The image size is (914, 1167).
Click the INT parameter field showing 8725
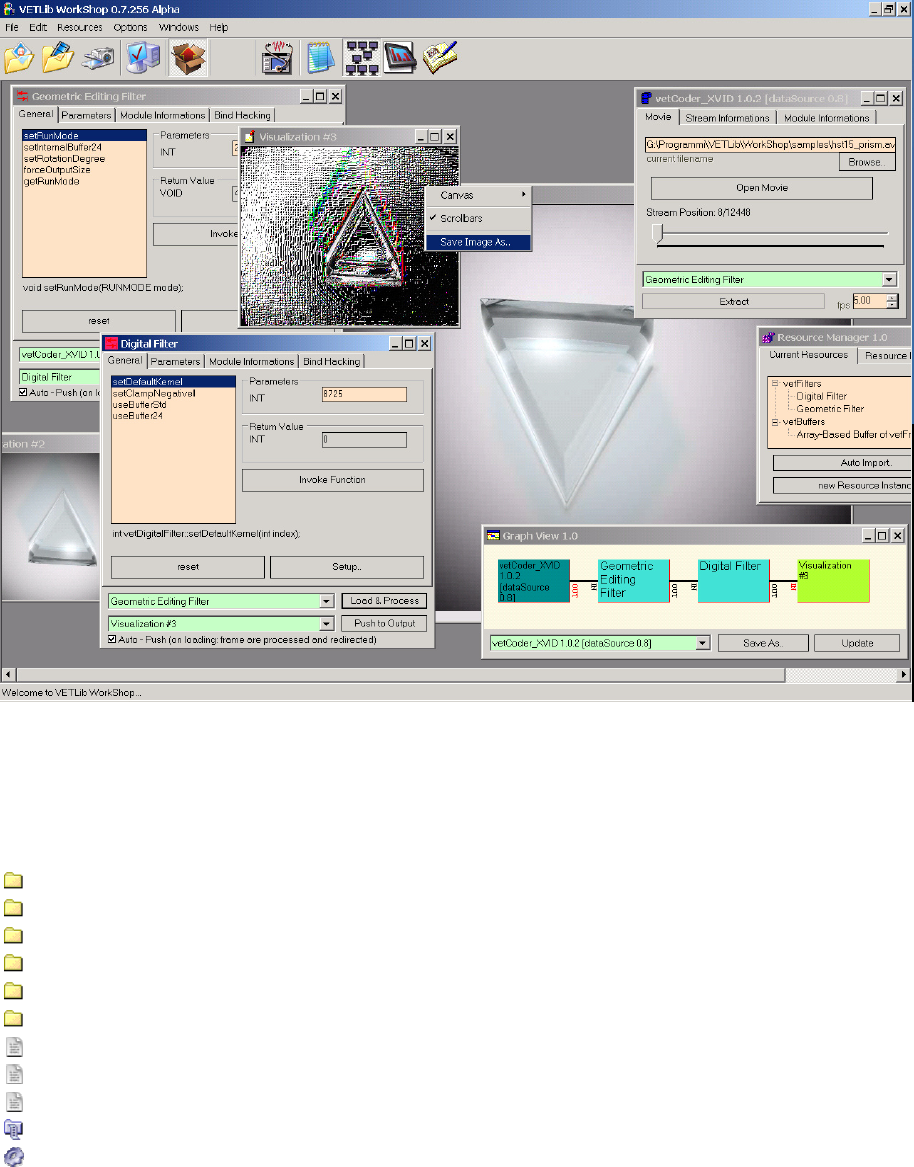364,394
